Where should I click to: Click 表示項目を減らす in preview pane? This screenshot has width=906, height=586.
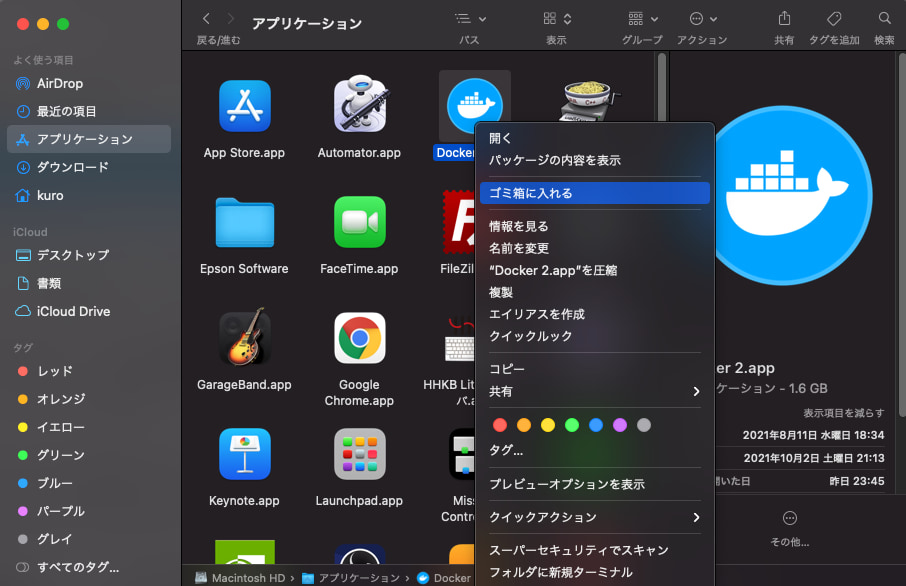(x=844, y=413)
